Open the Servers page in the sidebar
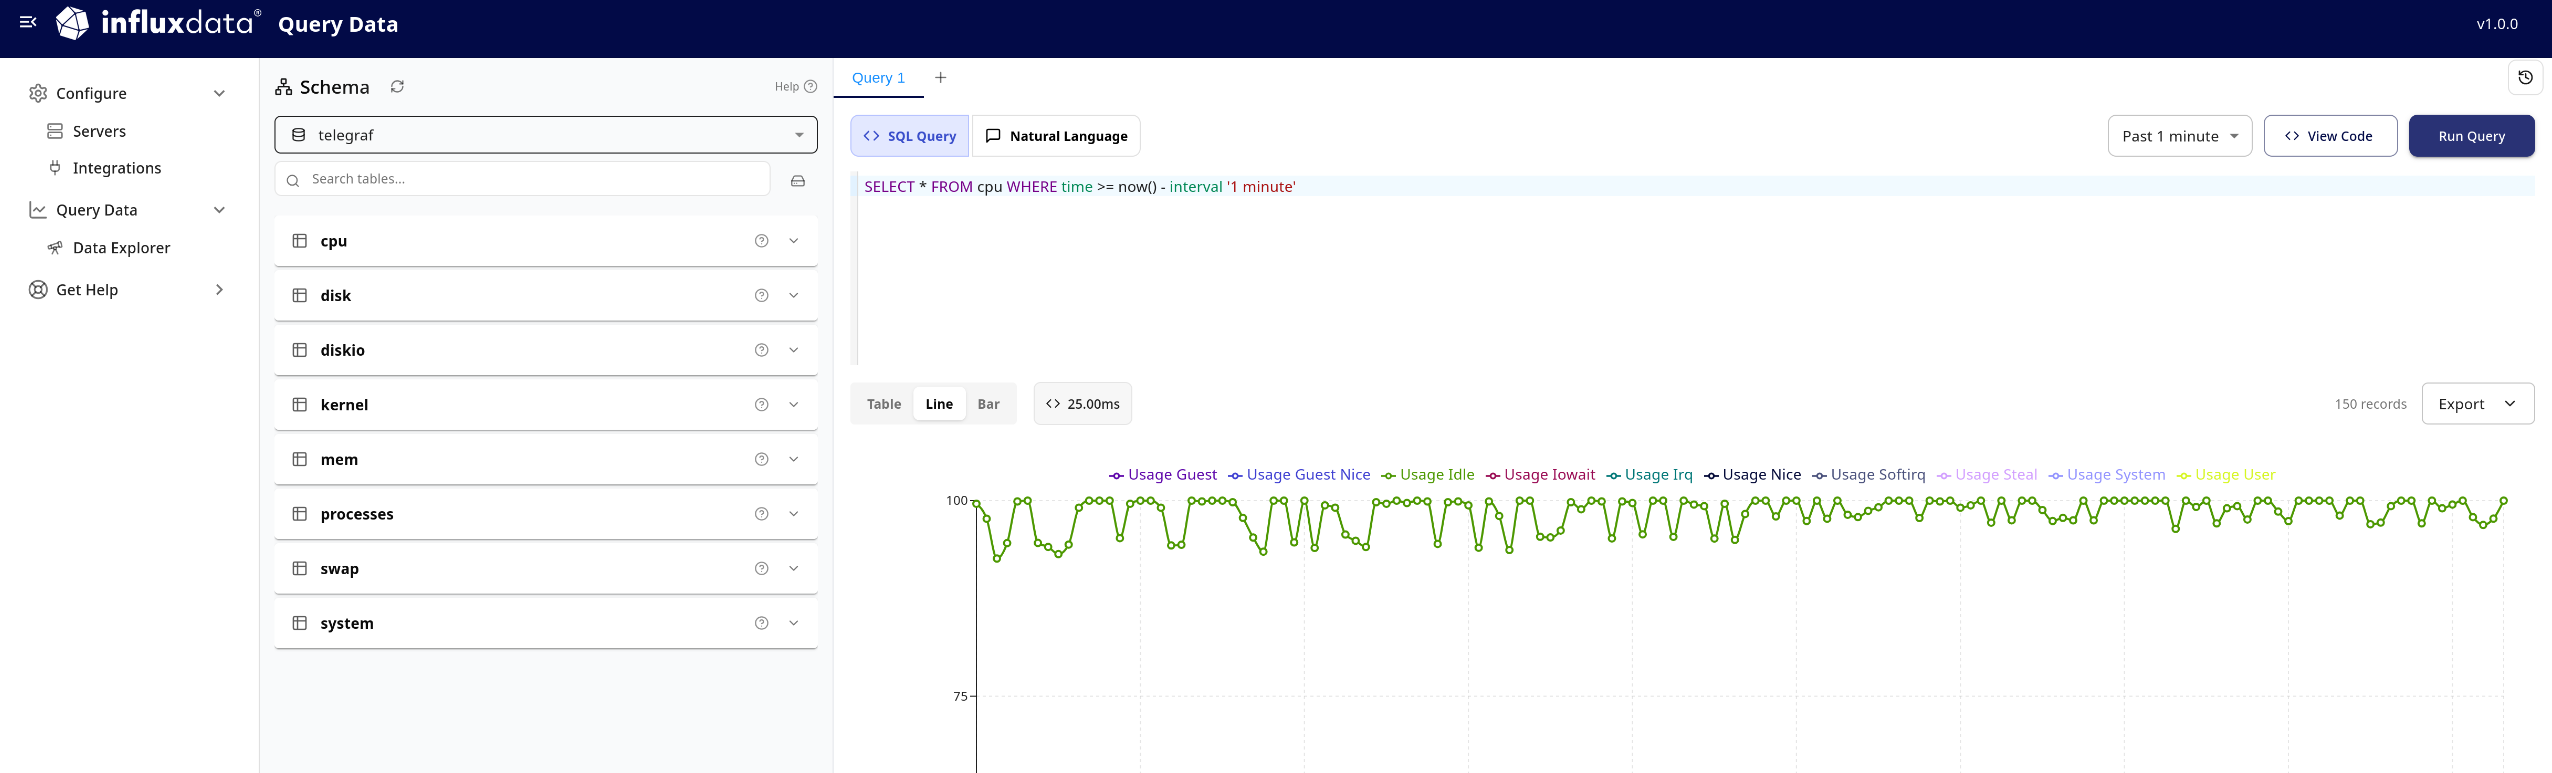This screenshot has height=773, width=2552. click(99, 131)
